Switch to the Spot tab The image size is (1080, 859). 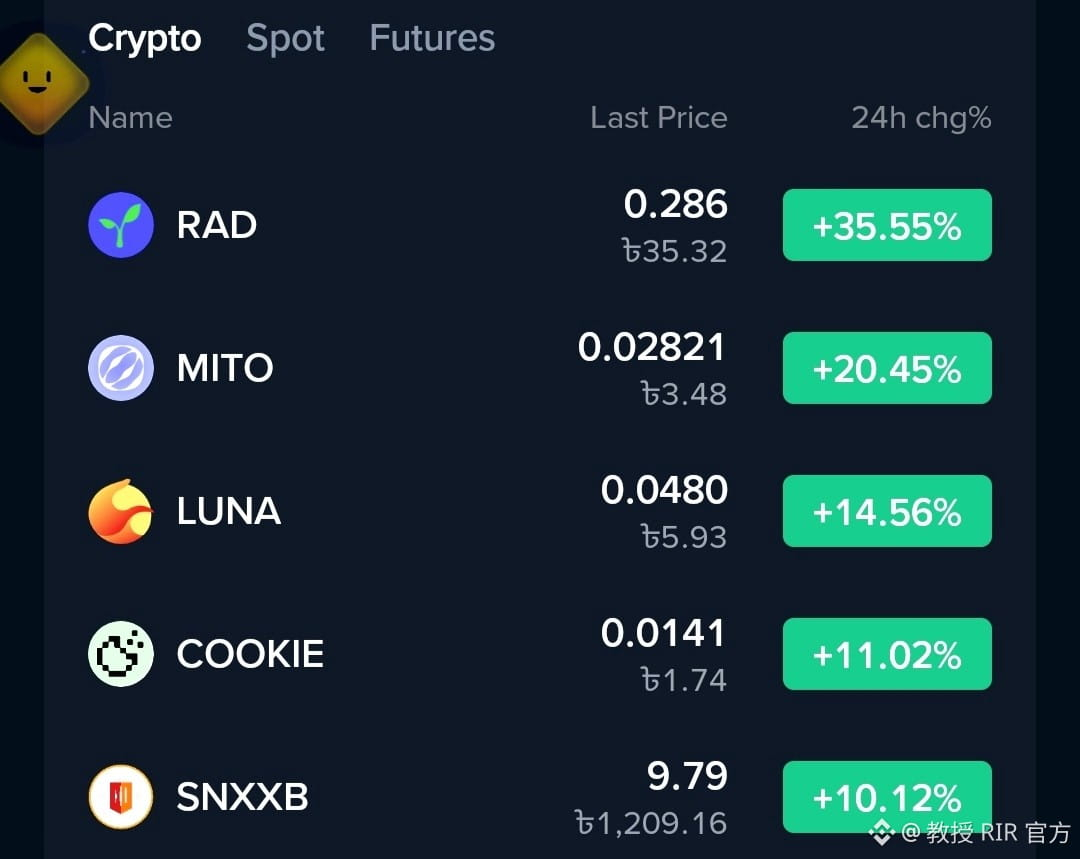(x=285, y=38)
